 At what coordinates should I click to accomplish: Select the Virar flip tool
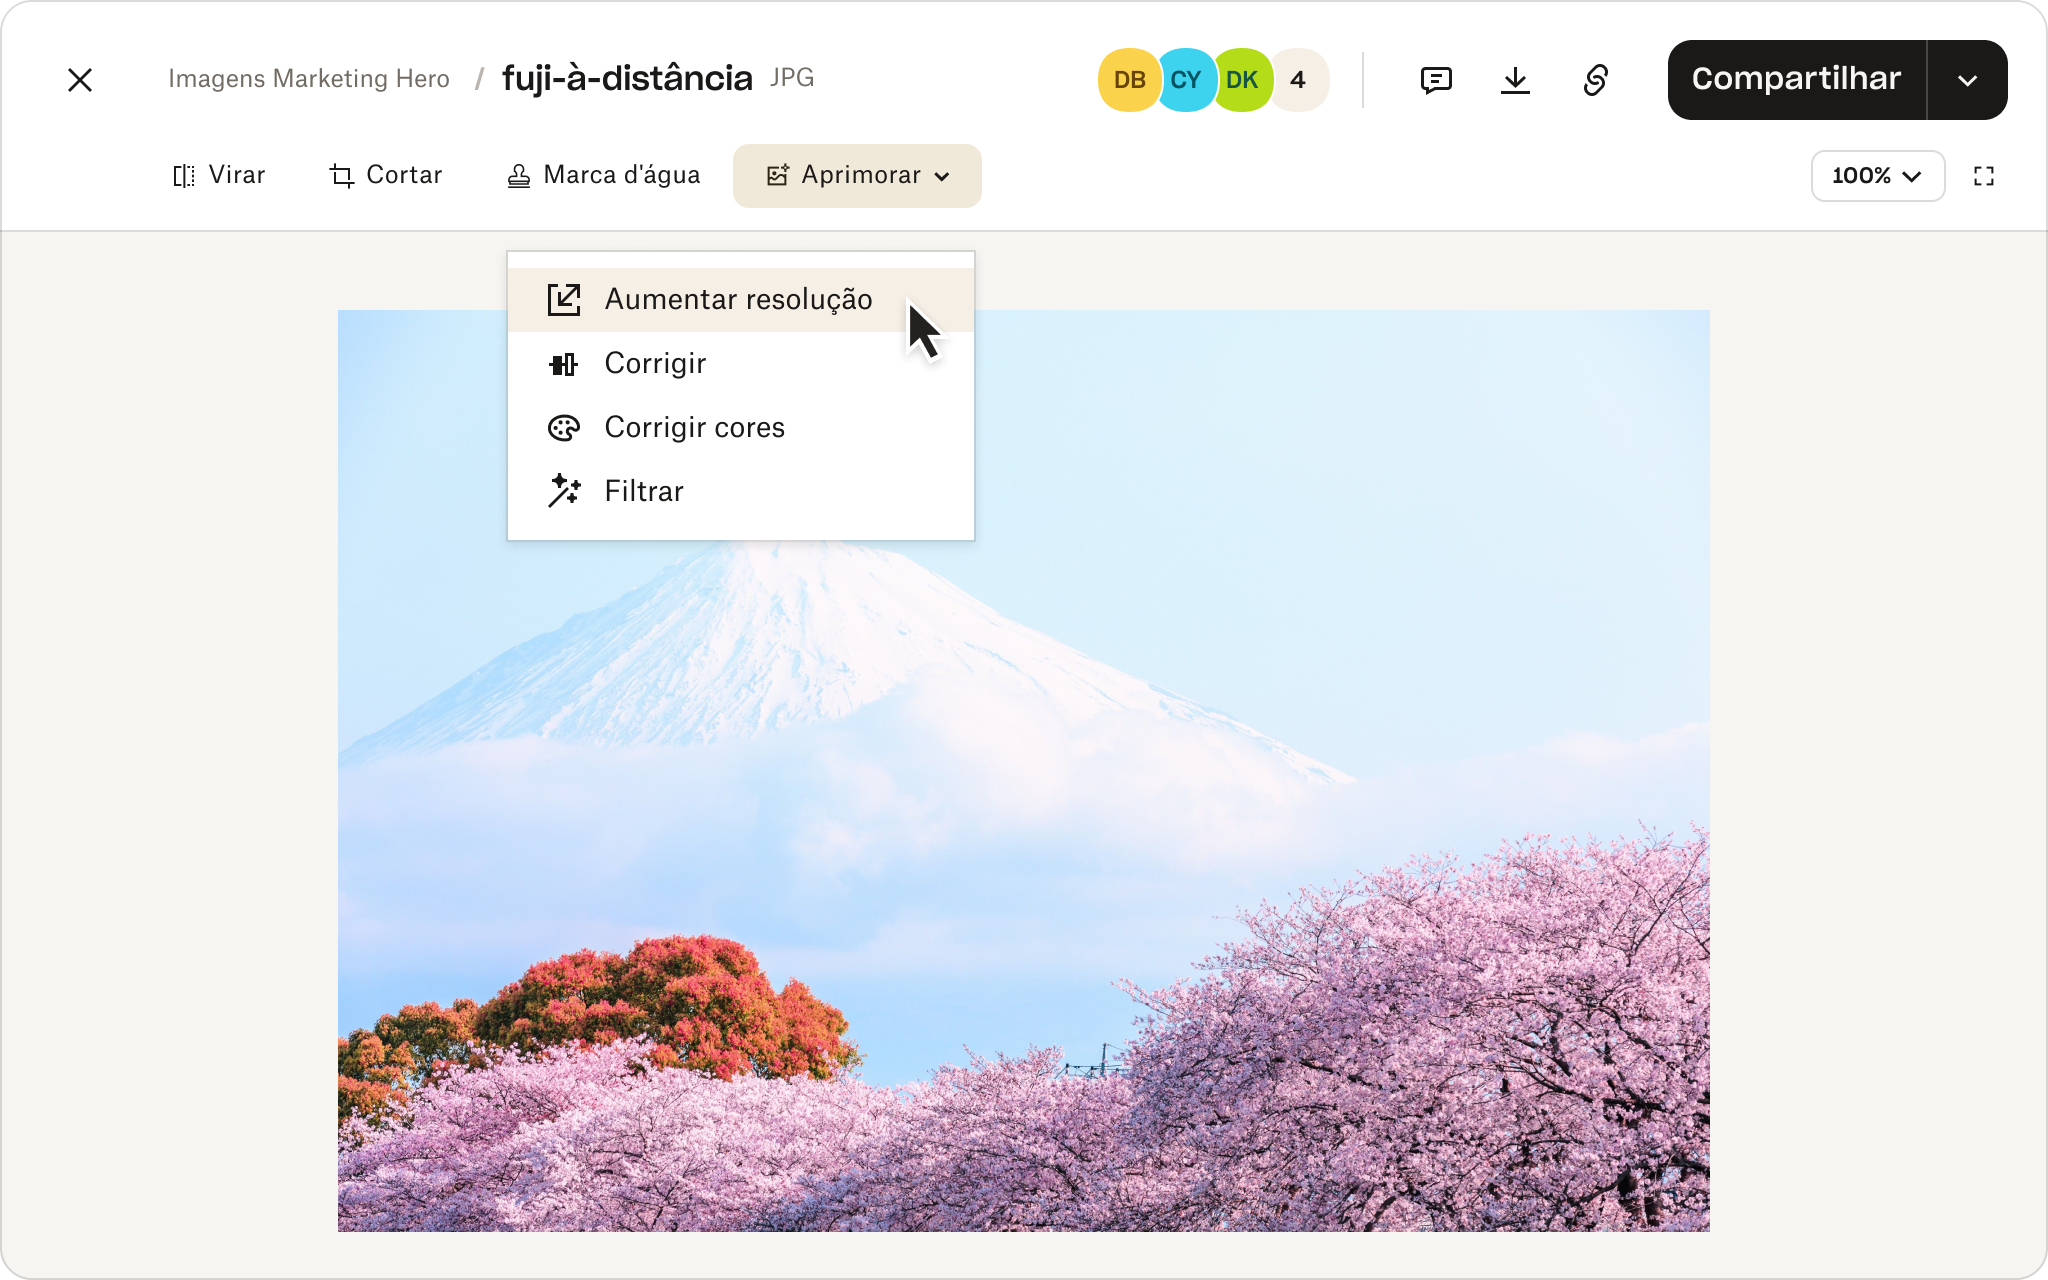coord(218,176)
